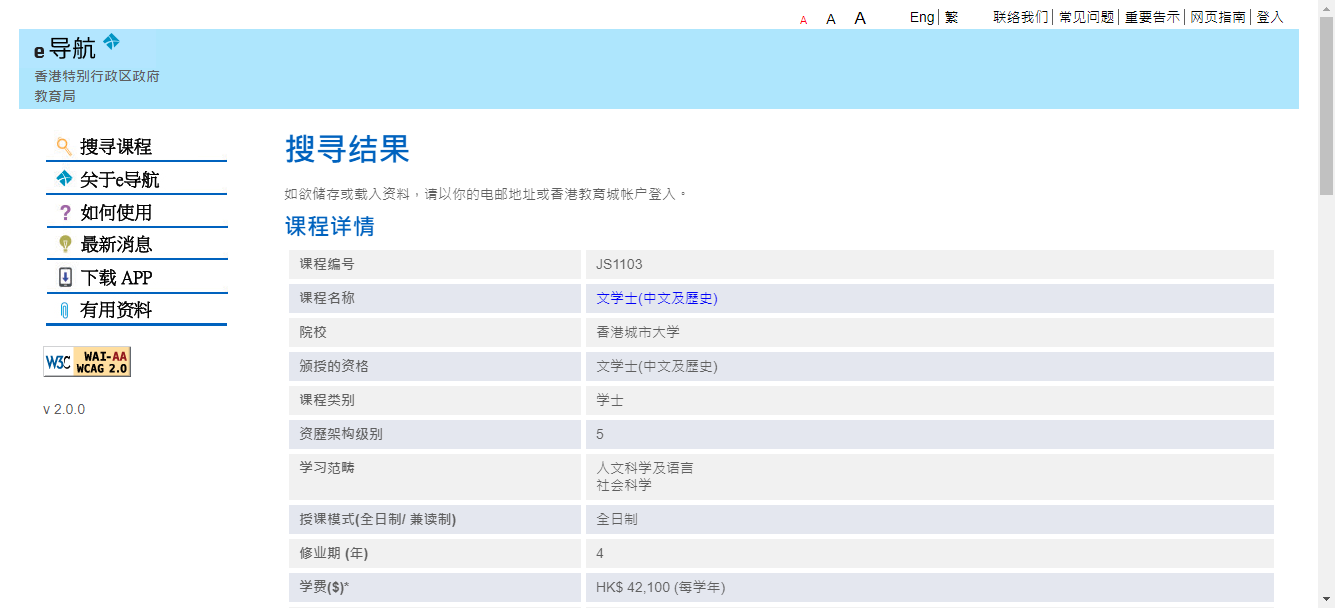Image resolution: width=1335 pixels, height=608 pixels.
Task: Click course code value JS1103
Action: [x=619, y=264]
